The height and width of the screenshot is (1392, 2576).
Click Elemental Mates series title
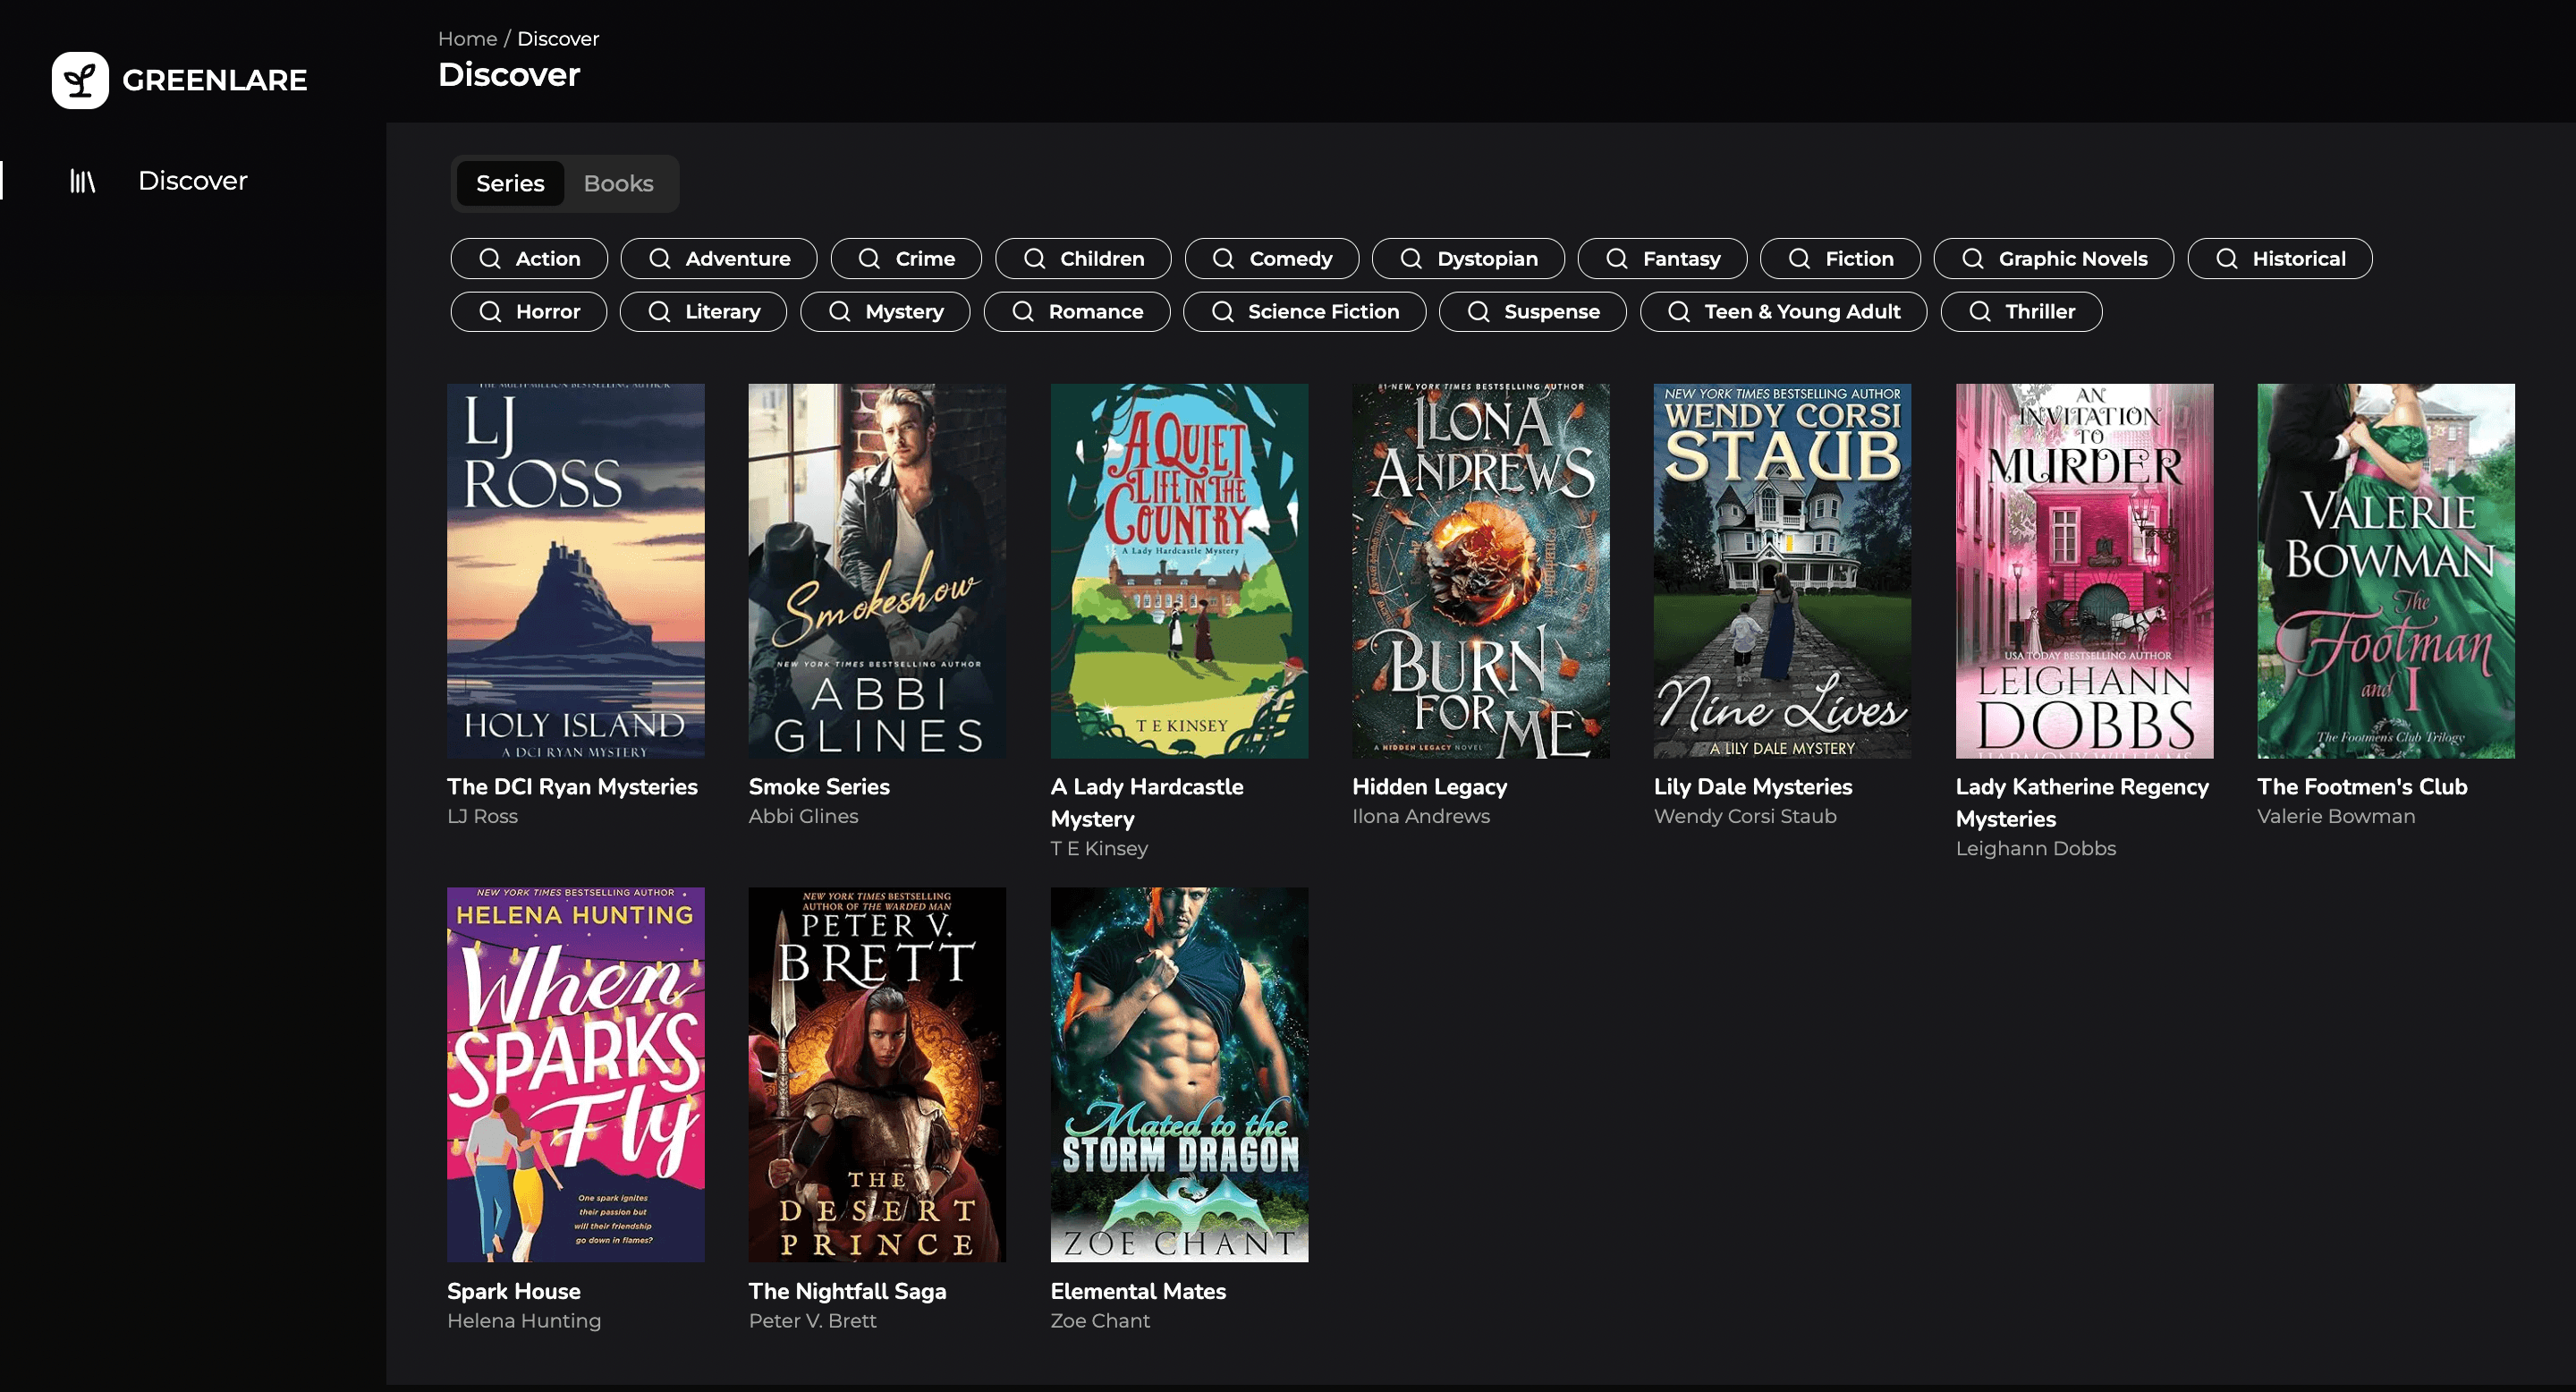click(1138, 1291)
